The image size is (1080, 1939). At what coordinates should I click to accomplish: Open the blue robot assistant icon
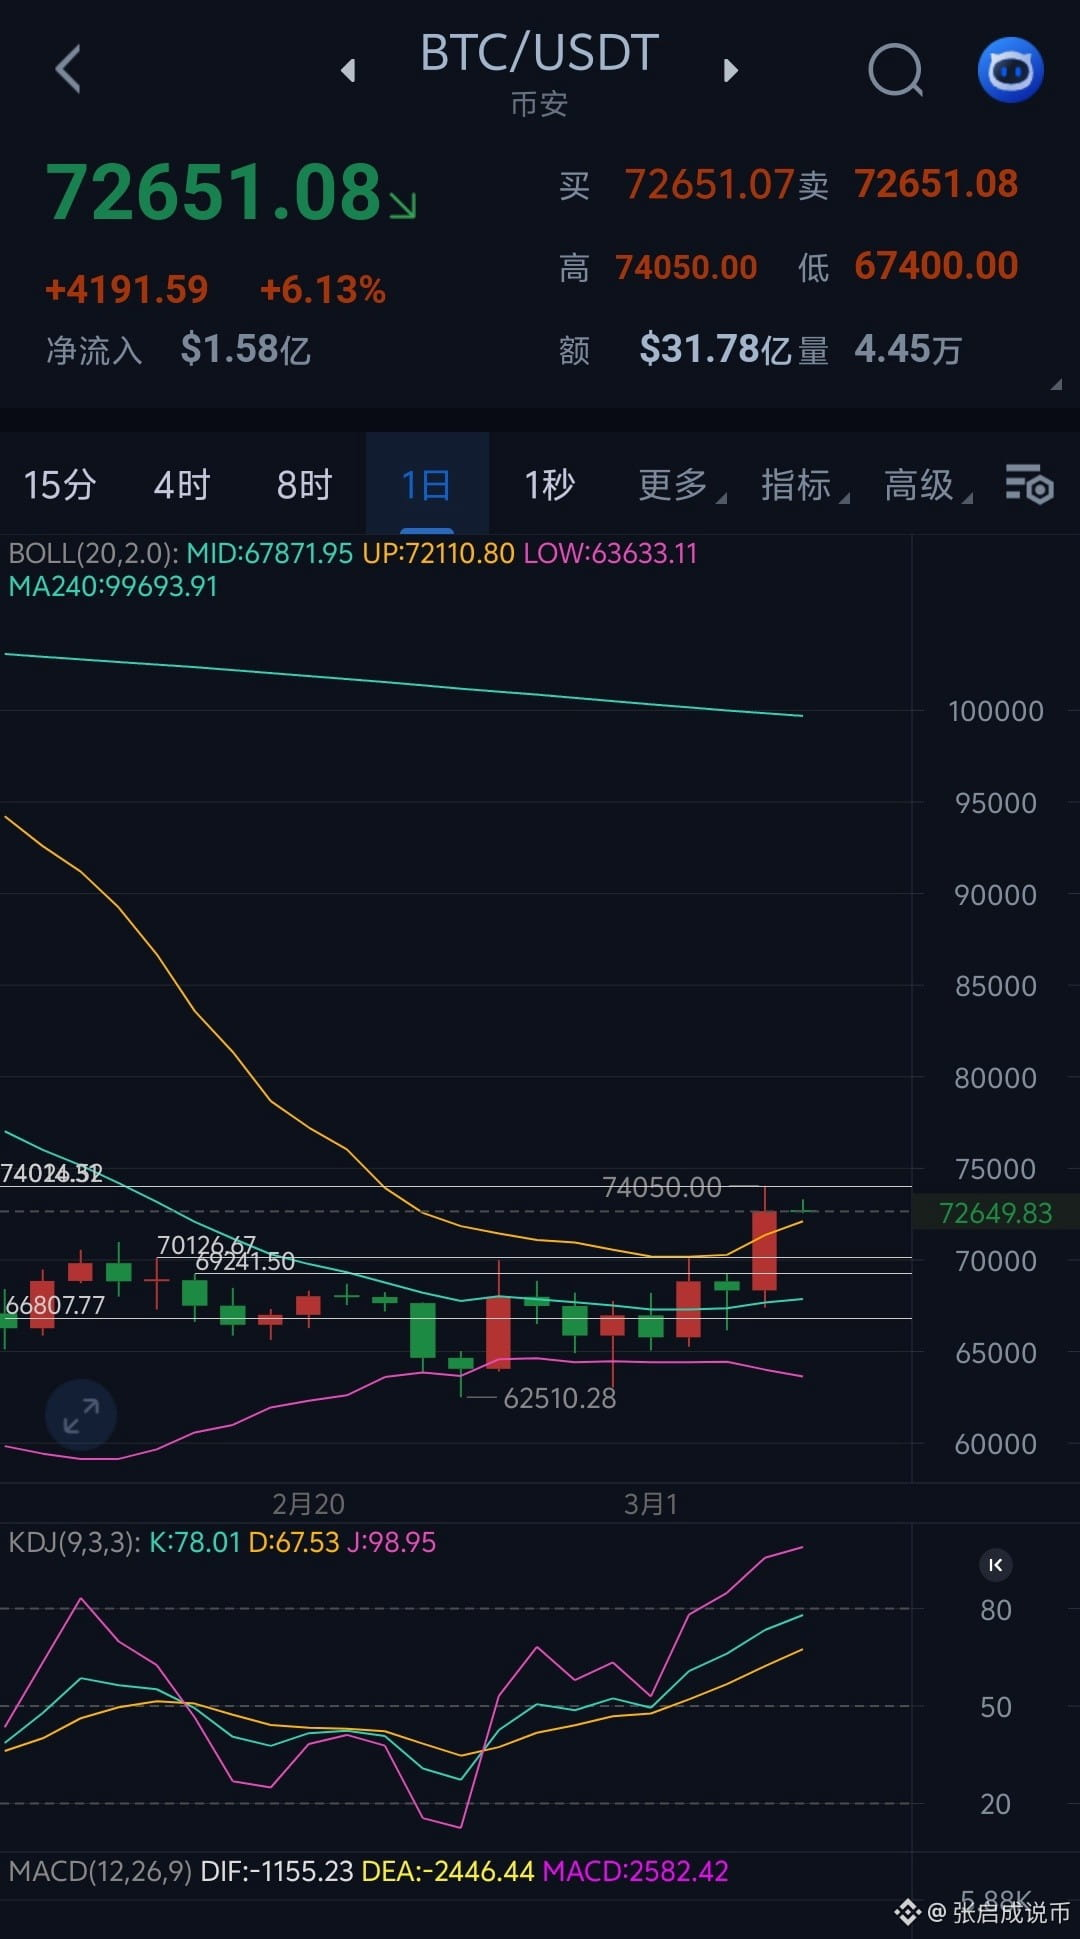click(x=1010, y=70)
